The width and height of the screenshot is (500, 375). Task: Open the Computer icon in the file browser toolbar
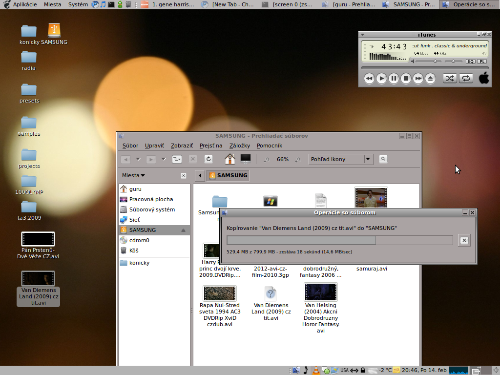(246, 159)
